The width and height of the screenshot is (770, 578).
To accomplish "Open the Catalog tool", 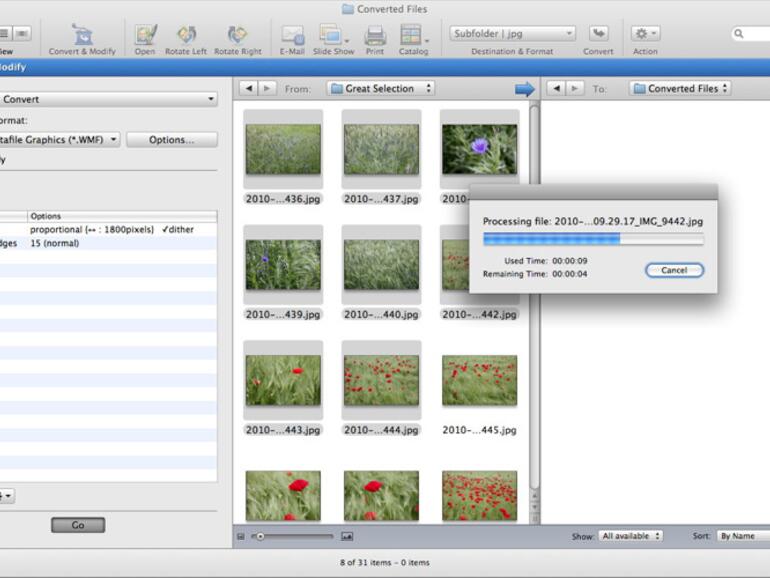I will pos(413,36).
